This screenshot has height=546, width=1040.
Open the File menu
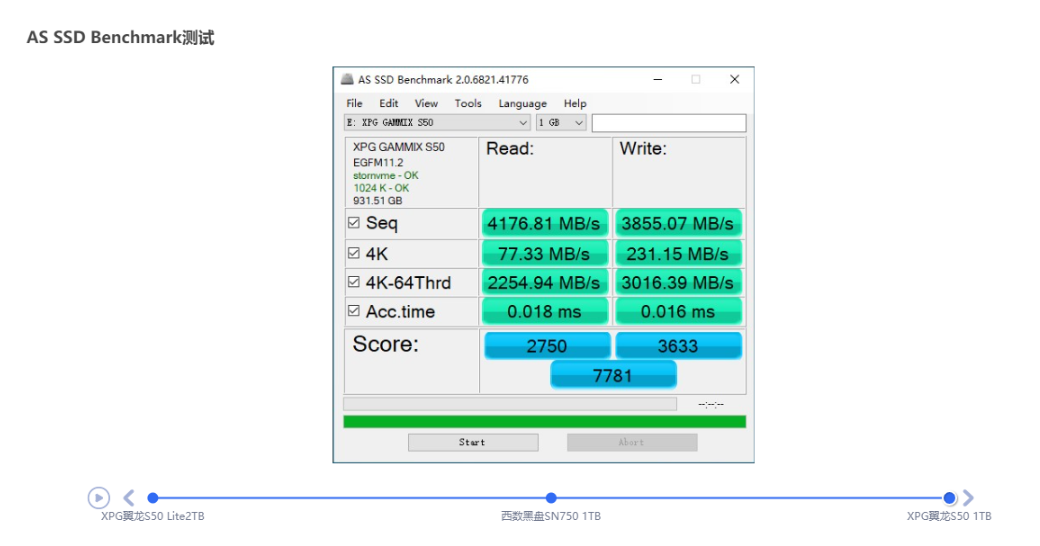point(354,103)
